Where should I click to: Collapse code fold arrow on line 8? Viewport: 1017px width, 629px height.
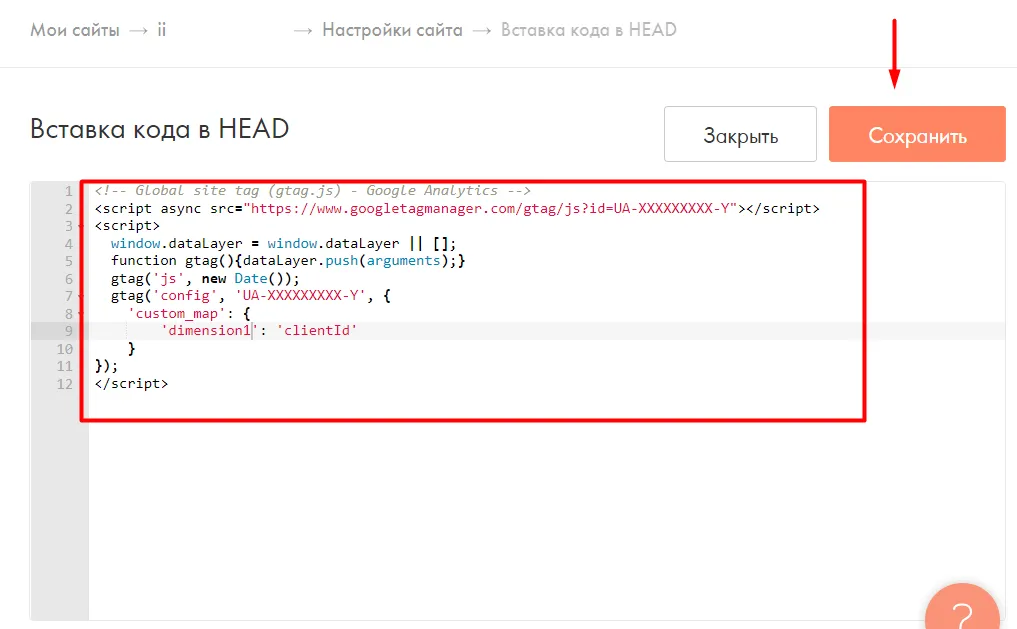(80, 314)
